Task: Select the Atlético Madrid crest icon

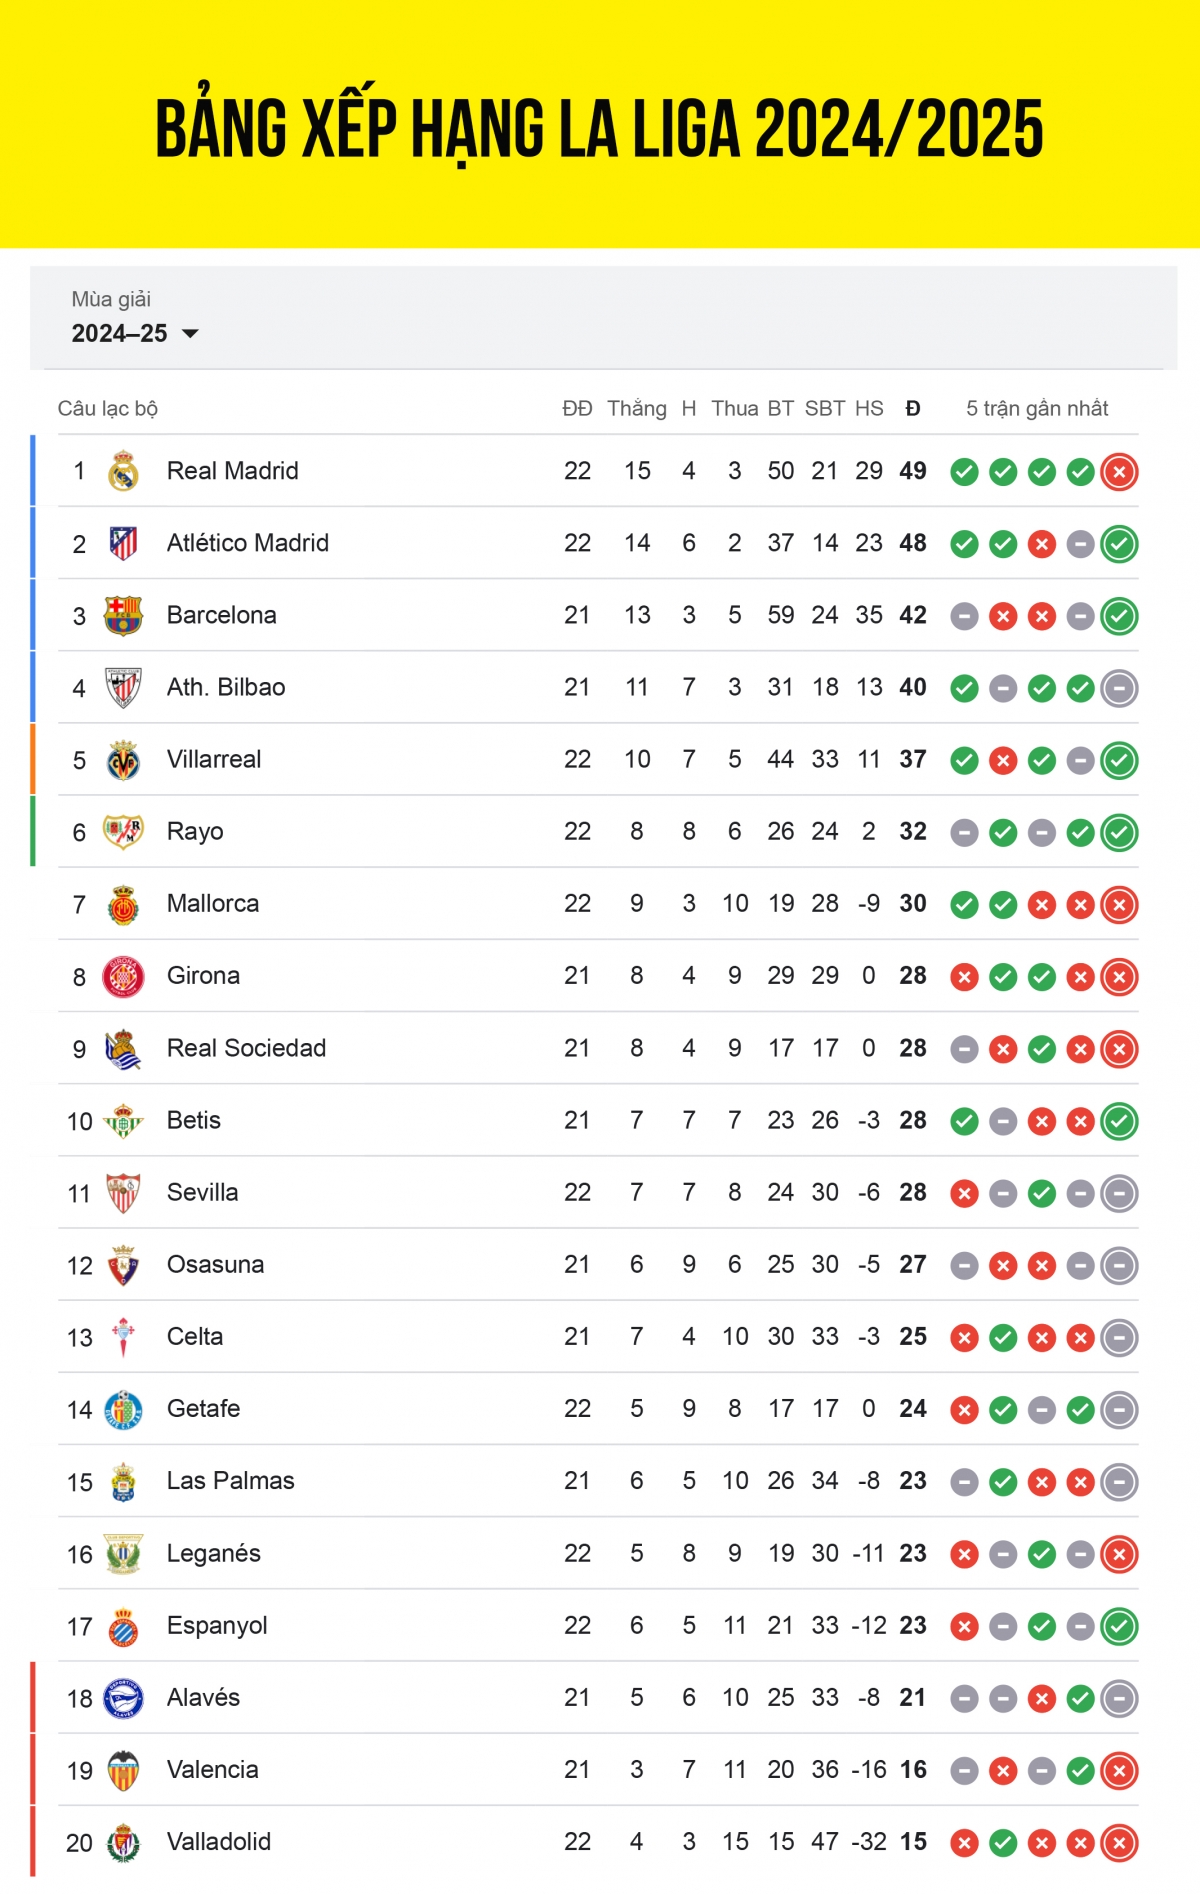Action: 123,544
